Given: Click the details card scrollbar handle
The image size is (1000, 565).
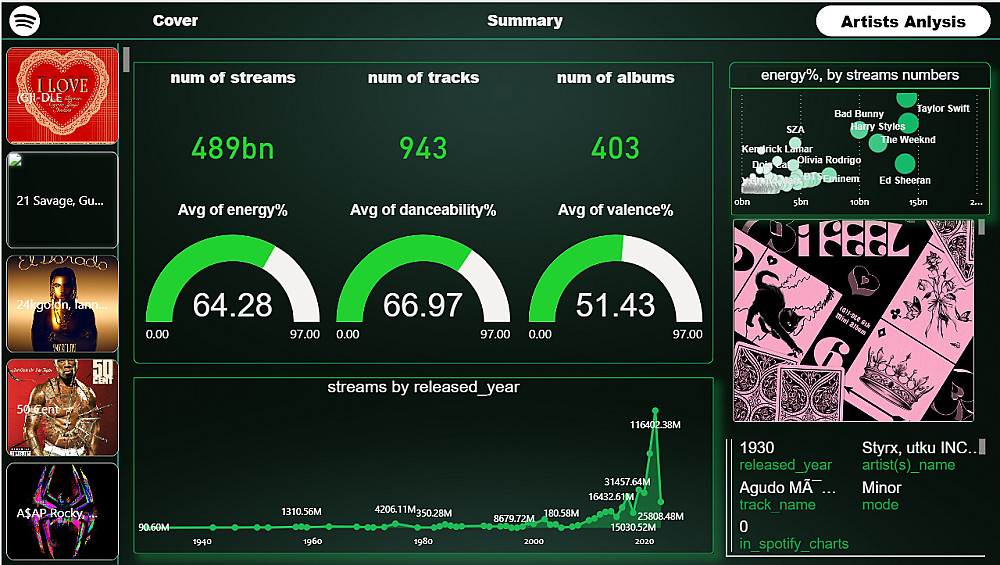Looking at the screenshot, I should [x=982, y=446].
